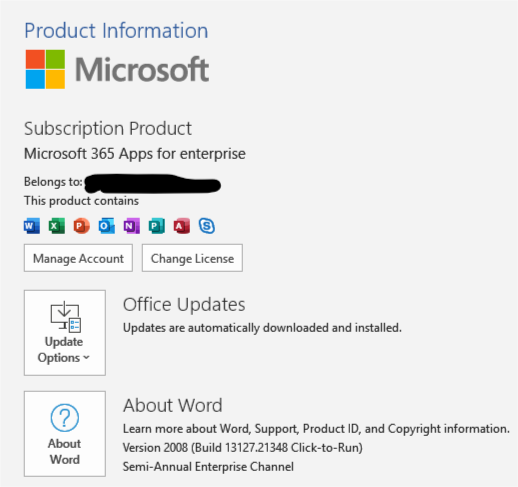This screenshot has width=518, height=487.
Task: Click the Publisher app icon
Action: coord(157,226)
